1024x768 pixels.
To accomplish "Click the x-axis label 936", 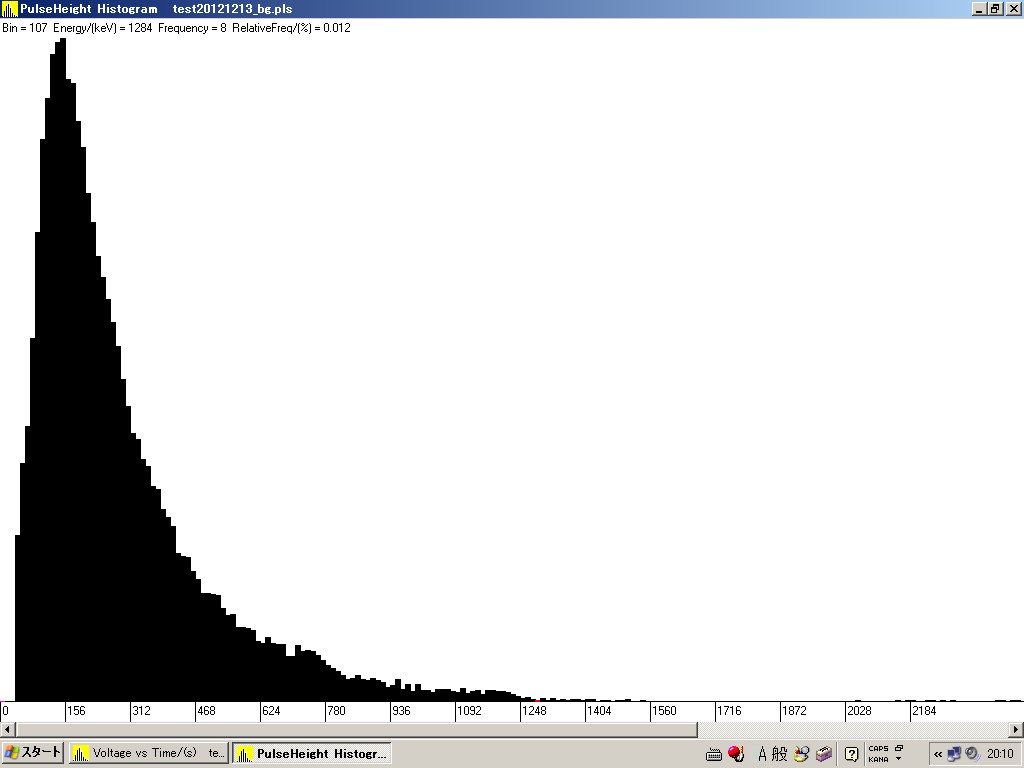I will coord(402,711).
